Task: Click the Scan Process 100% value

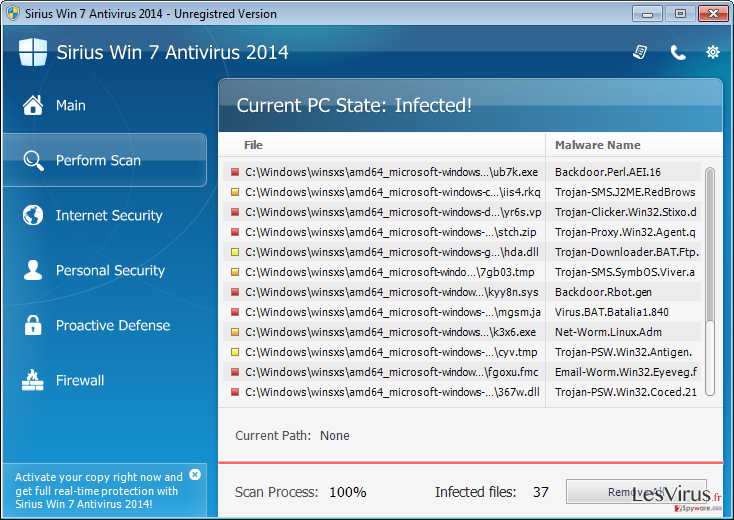Action: [347, 492]
